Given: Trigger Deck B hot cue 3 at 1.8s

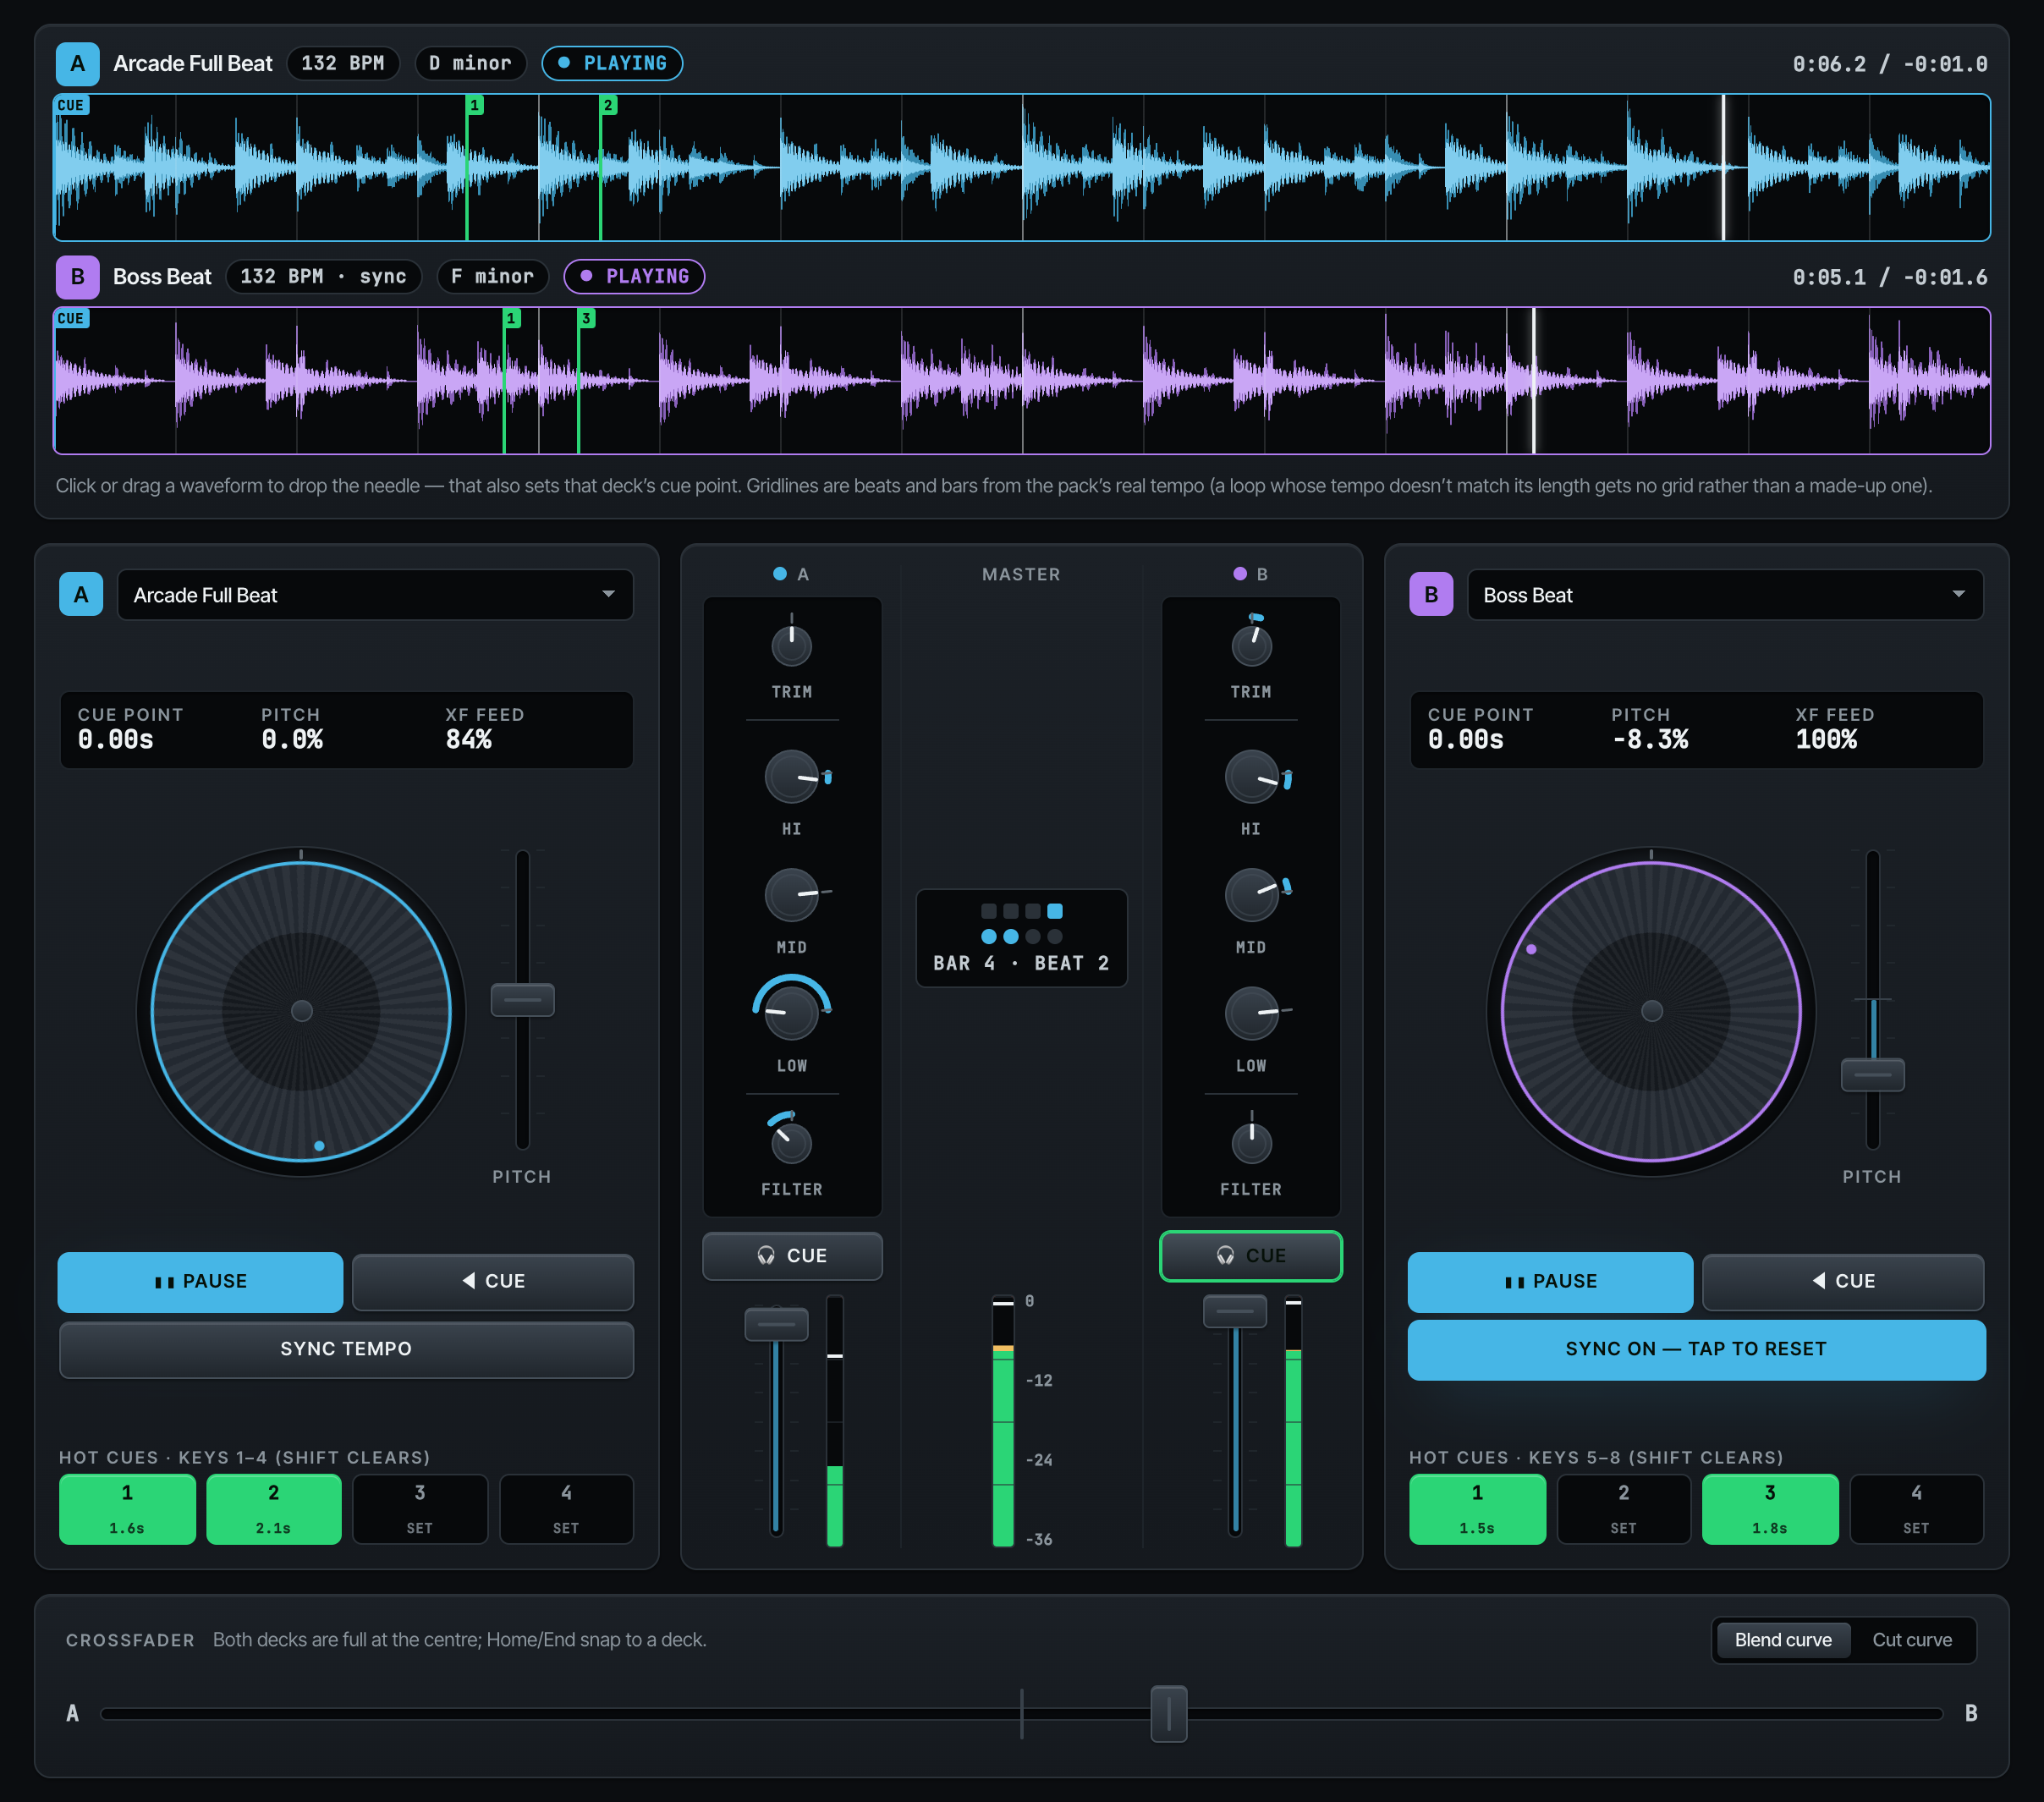Looking at the screenshot, I should pos(1770,1509).
